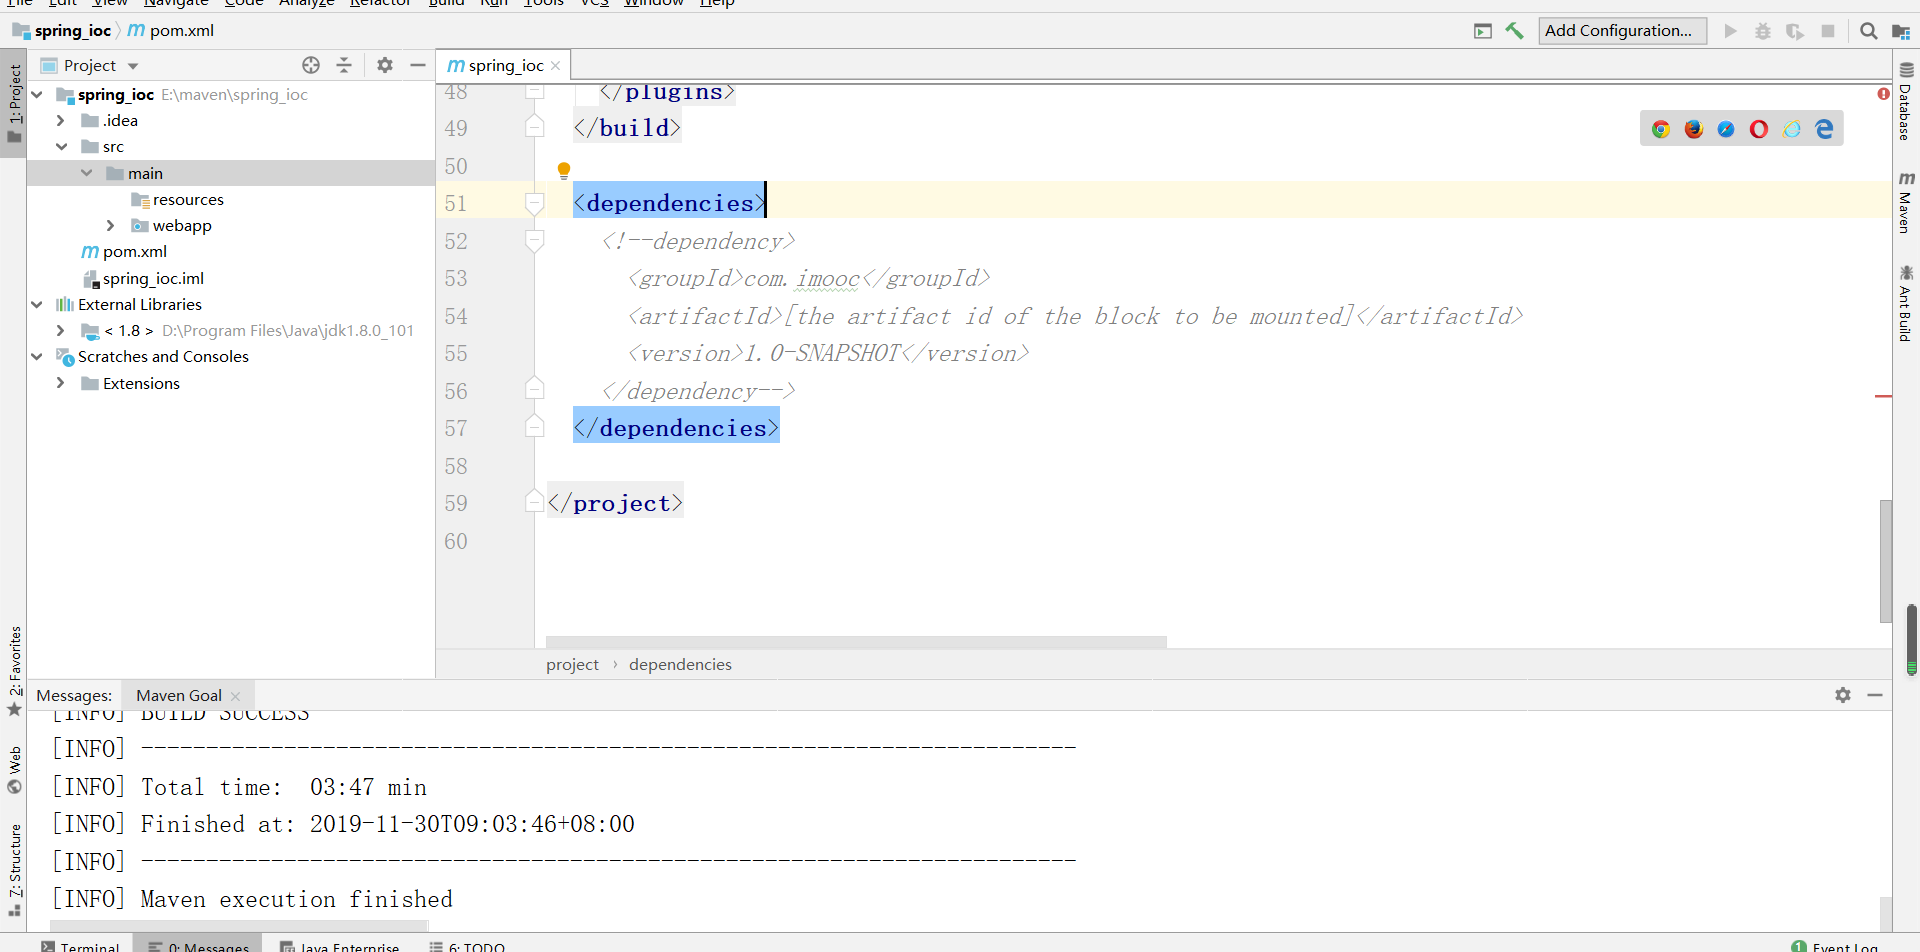
Task: Click spring_ioc in the navigation bar
Action: click(x=62, y=31)
